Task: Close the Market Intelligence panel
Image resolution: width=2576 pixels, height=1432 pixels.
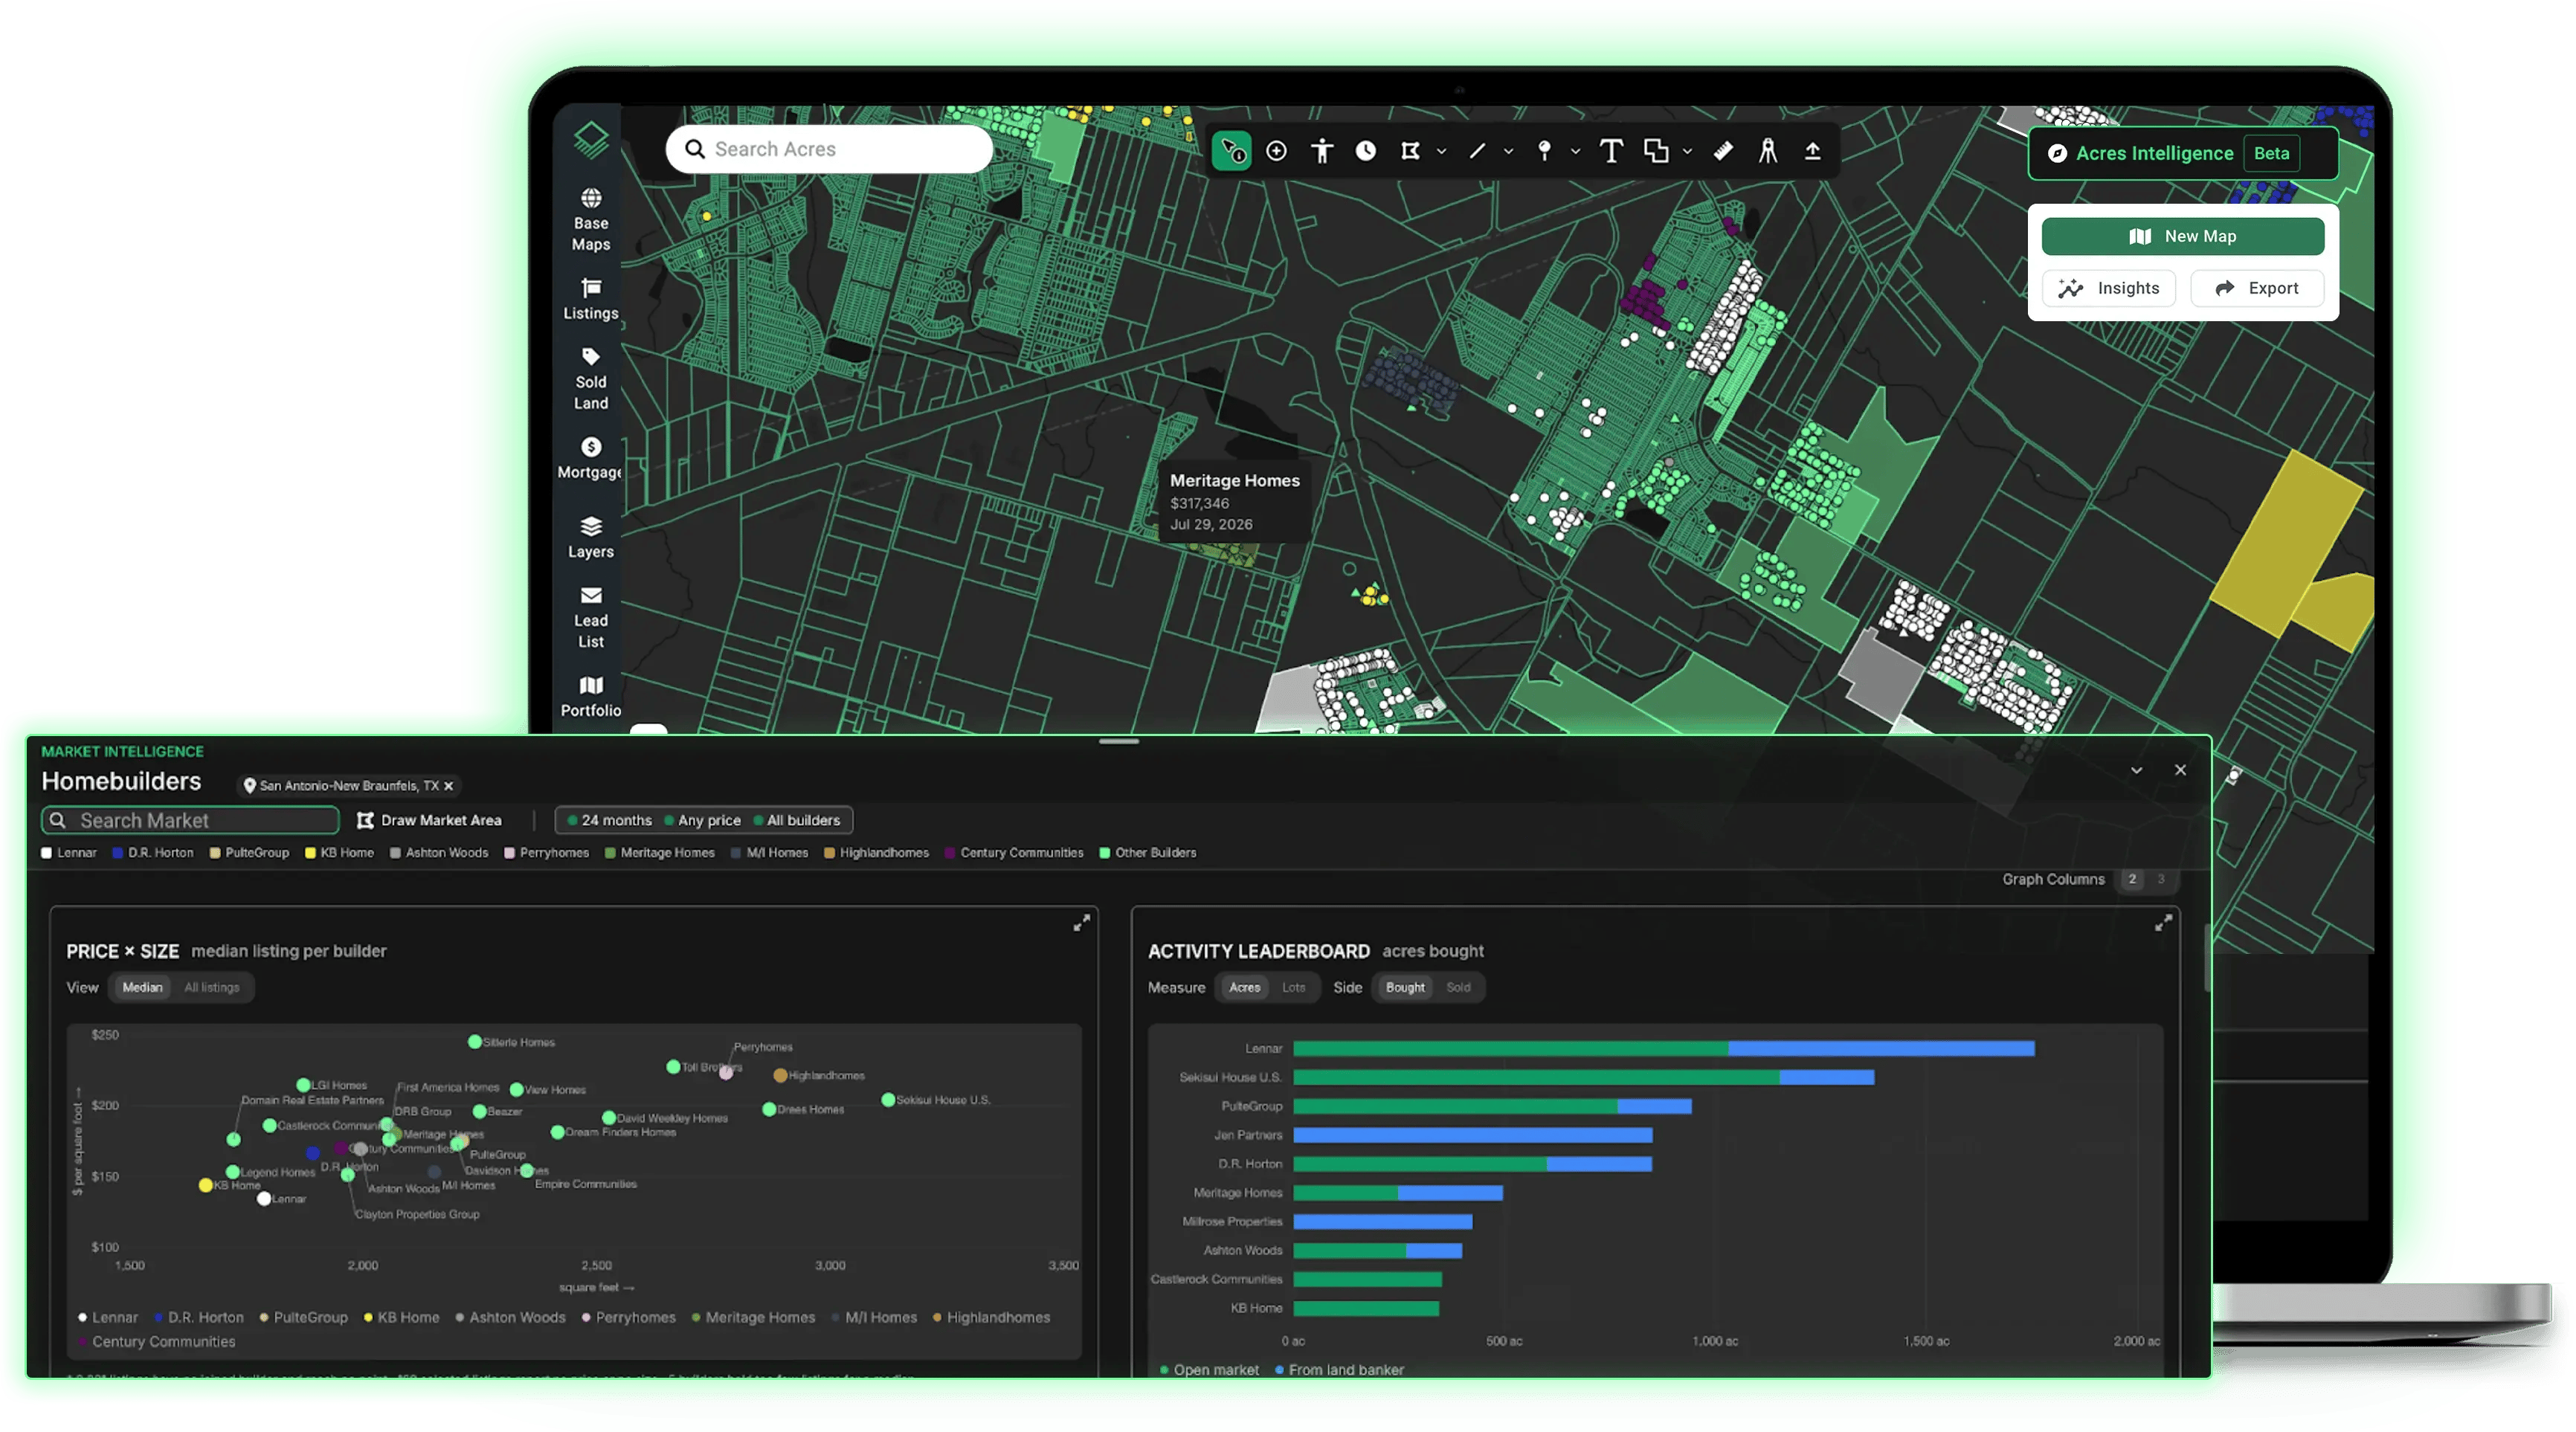Action: click(2180, 770)
